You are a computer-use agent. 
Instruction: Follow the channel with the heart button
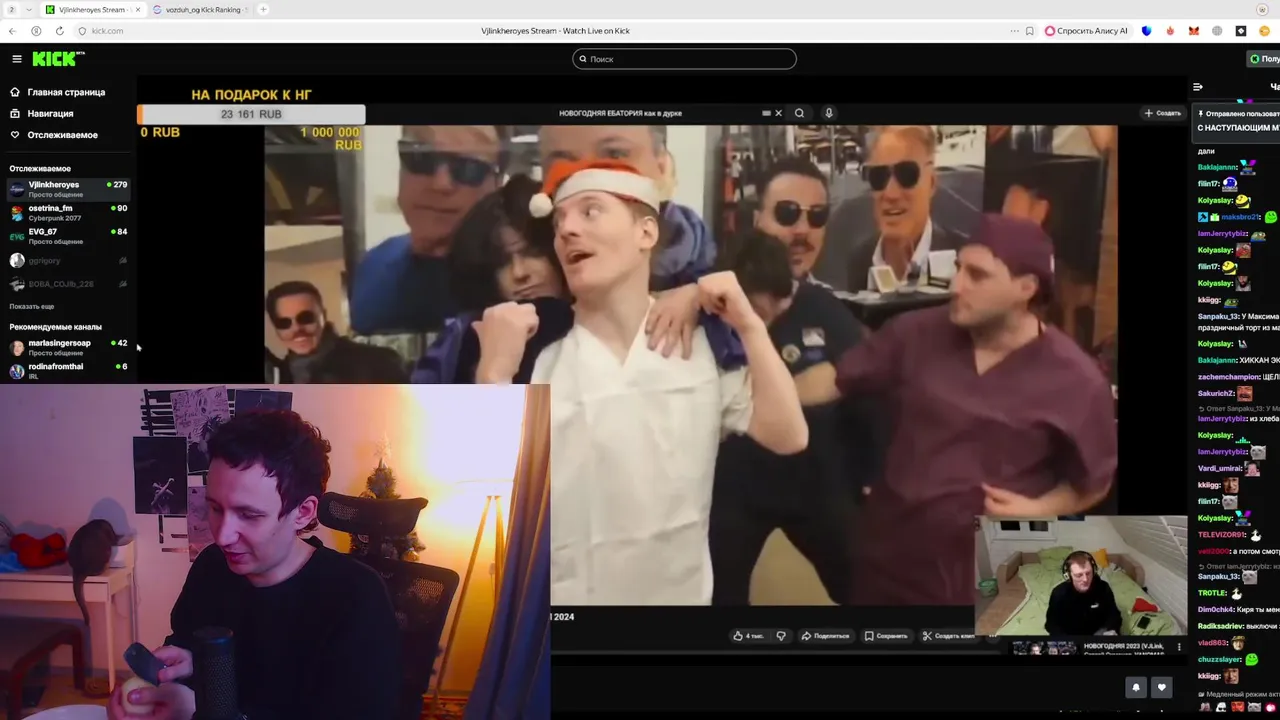click(1162, 687)
